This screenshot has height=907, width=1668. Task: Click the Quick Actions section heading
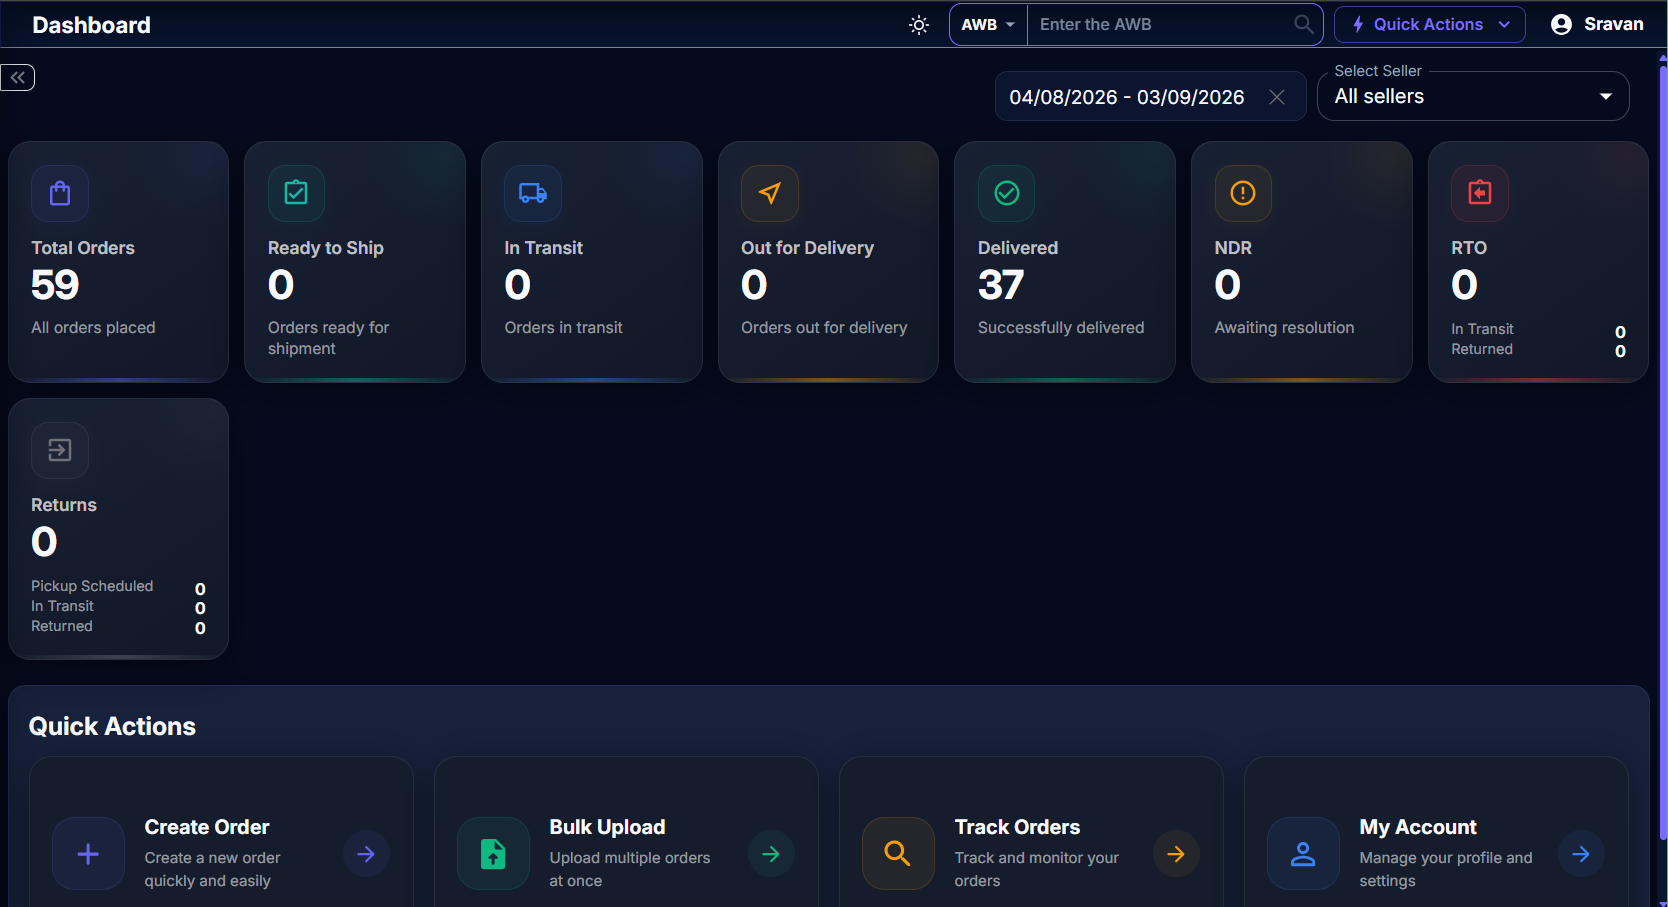(x=112, y=727)
